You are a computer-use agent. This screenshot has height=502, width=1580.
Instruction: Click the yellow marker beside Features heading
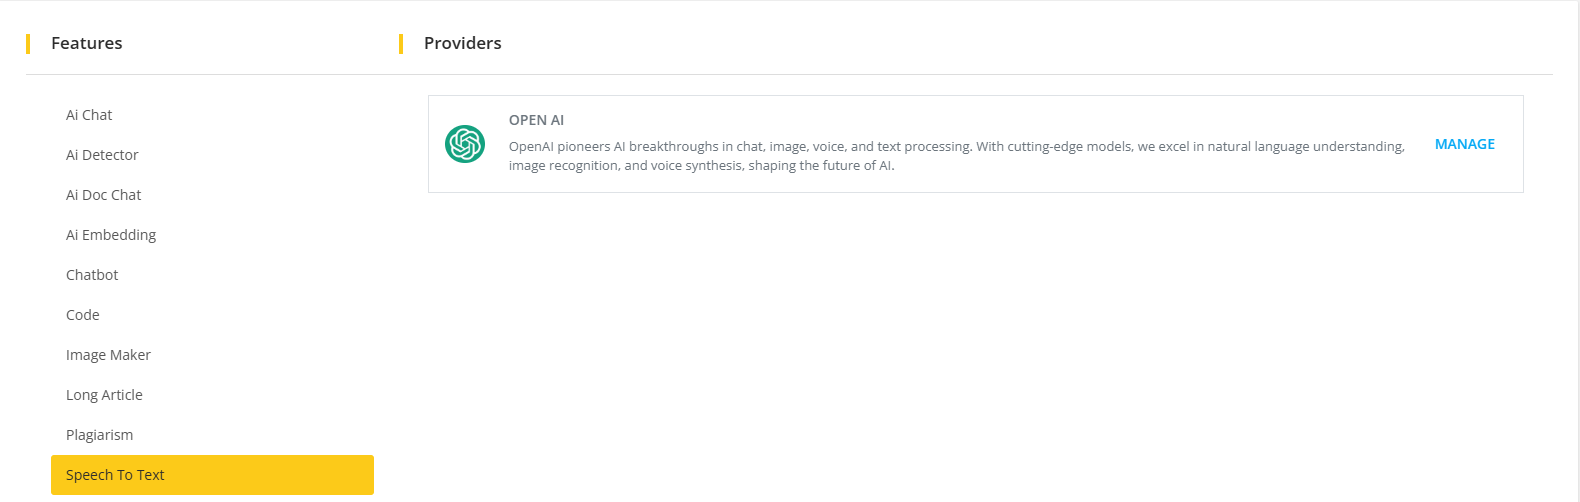(28, 44)
